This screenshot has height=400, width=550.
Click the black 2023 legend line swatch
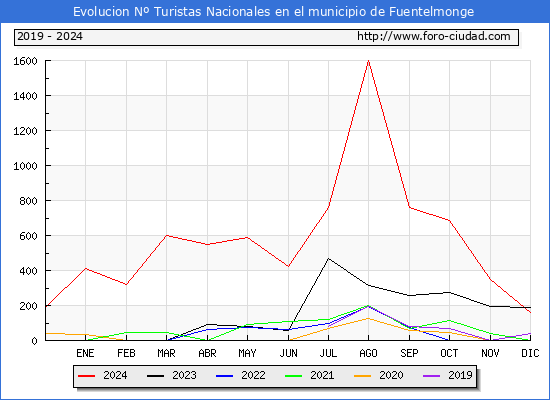[x=155, y=376]
